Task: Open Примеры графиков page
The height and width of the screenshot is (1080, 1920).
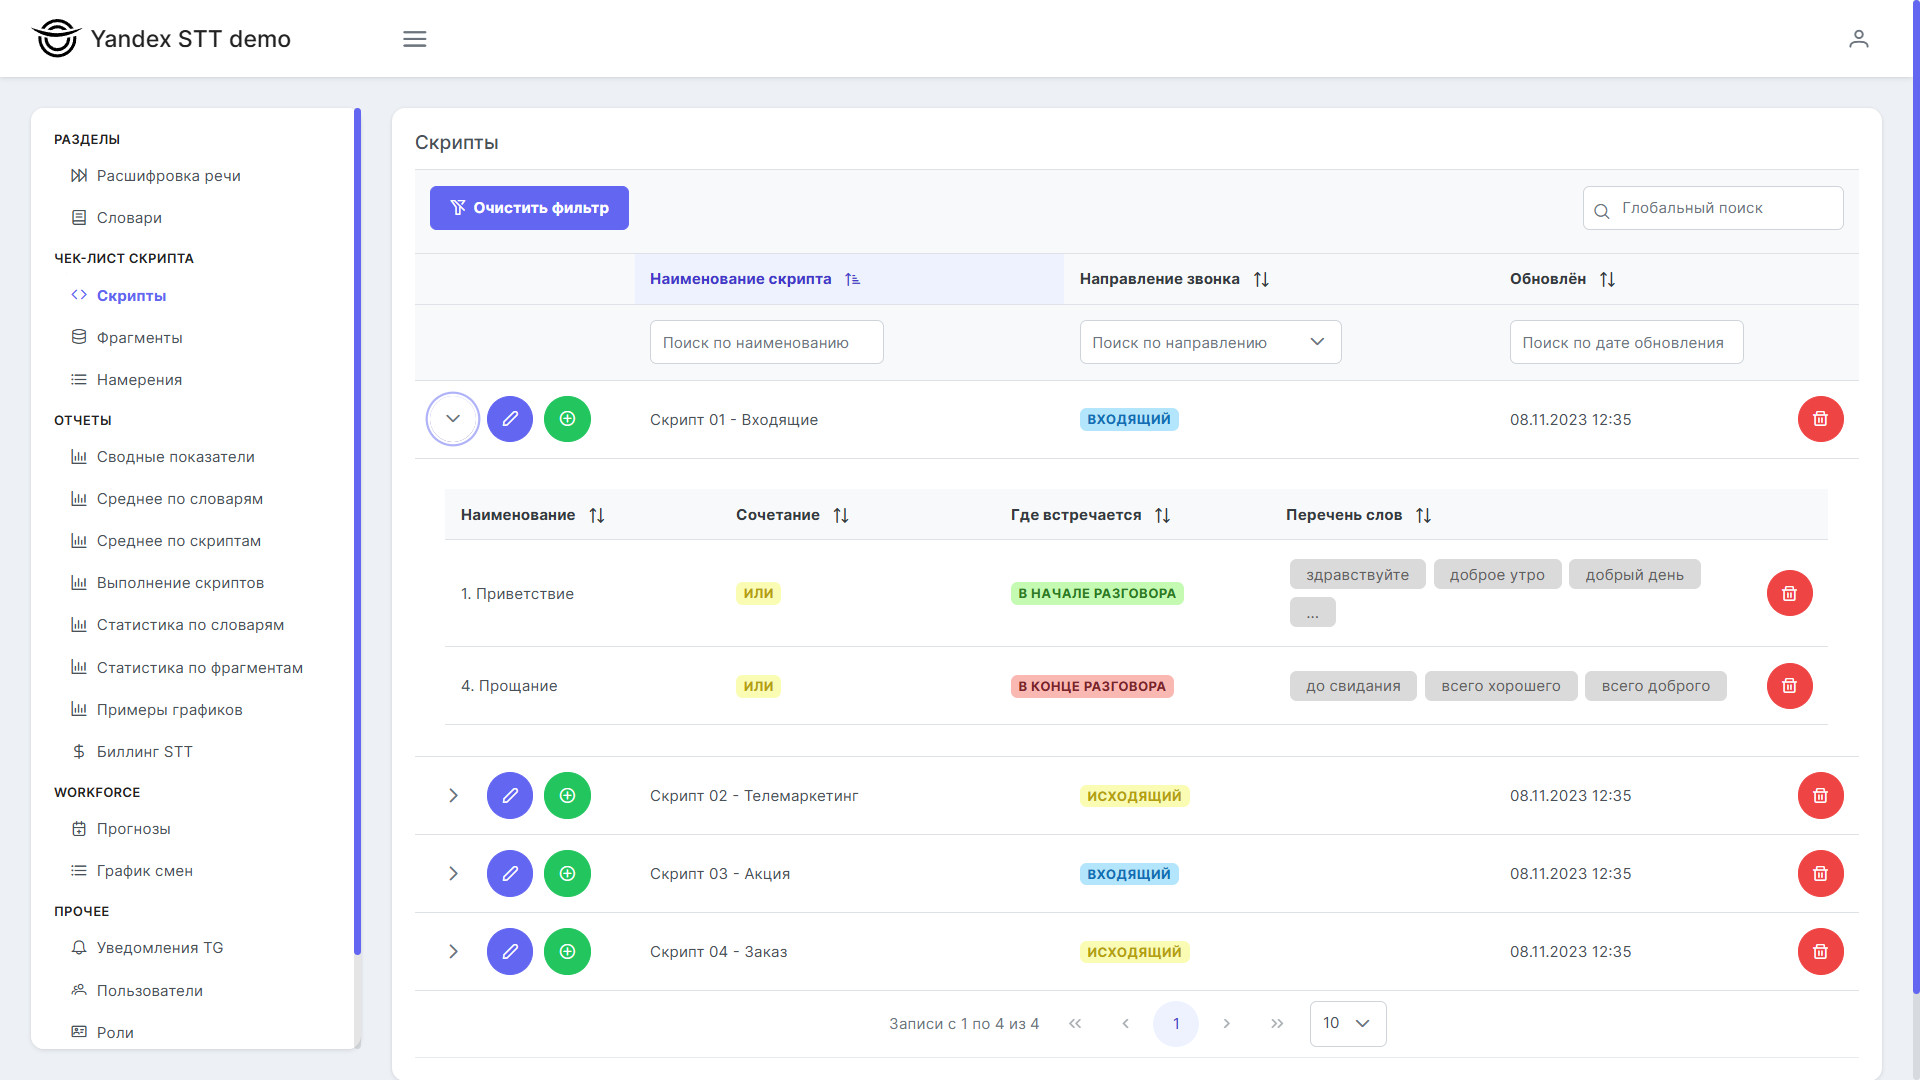Action: (156, 710)
